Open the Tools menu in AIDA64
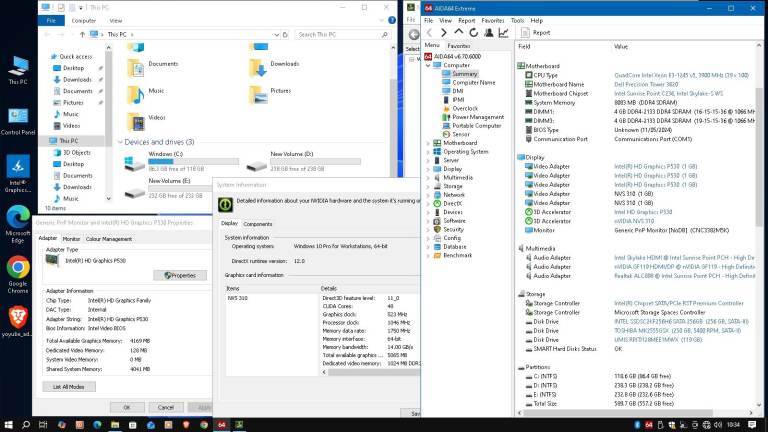This screenshot has height=432, width=768. pos(517,20)
